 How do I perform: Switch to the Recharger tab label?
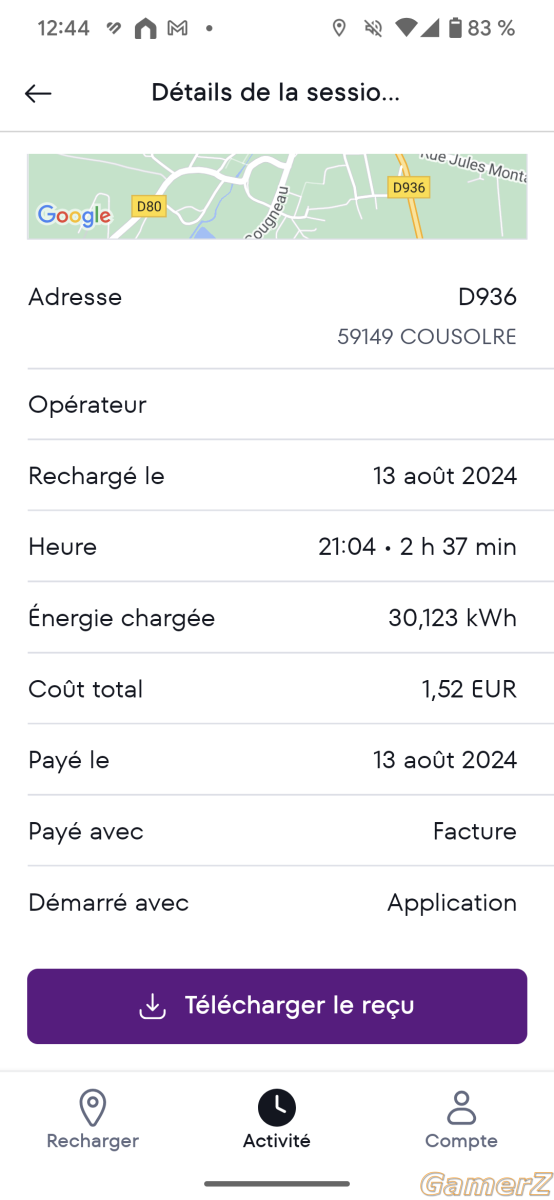pyautogui.click(x=93, y=1141)
